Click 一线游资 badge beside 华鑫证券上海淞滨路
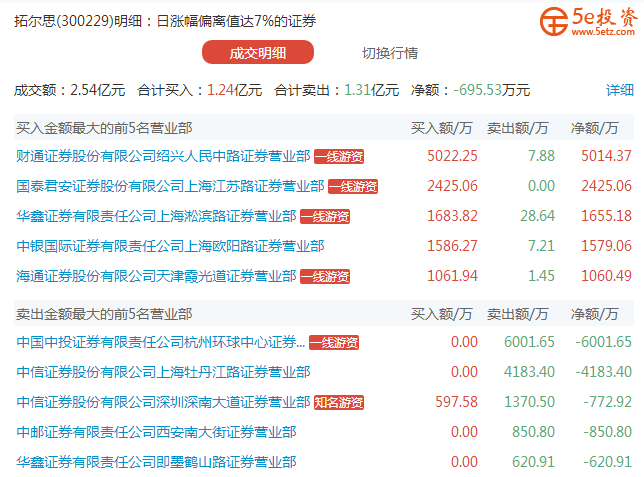 tap(325, 217)
